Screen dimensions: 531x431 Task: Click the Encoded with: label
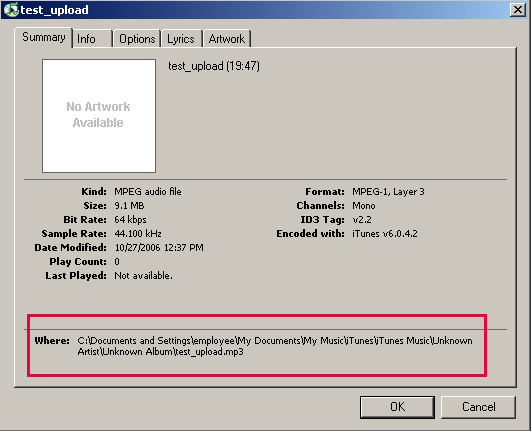[310, 234]
